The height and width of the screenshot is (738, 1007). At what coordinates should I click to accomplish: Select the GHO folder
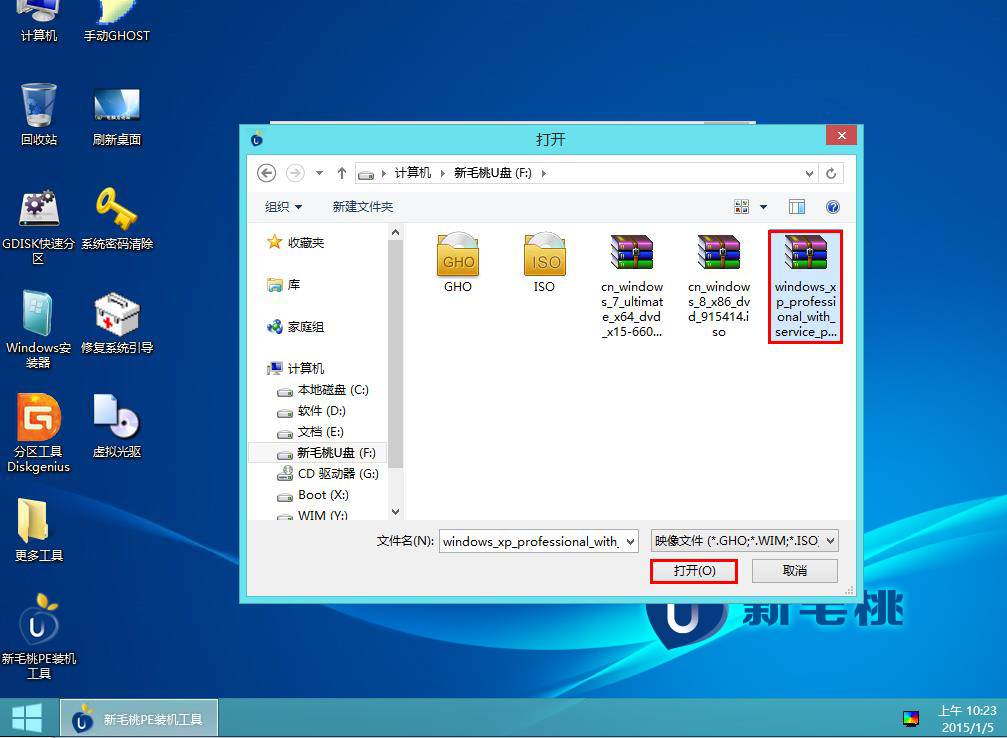tap(458, 263)
